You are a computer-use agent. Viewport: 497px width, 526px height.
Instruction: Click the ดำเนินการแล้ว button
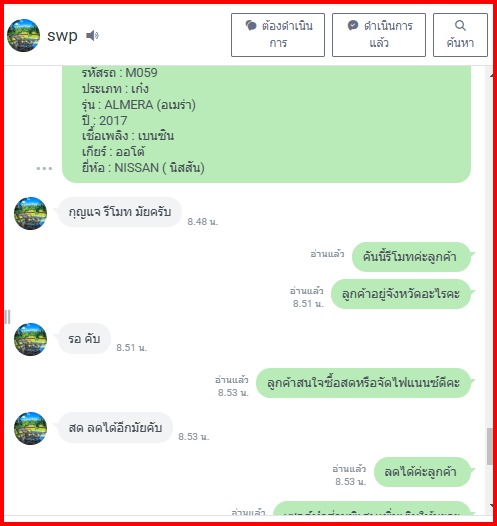coord(379,35)
